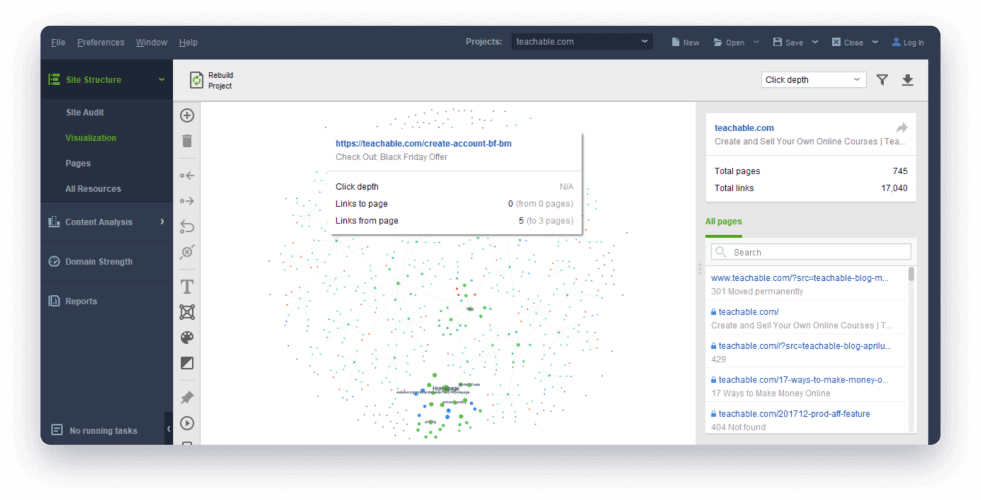Click the share arrow next to teachable.com
This screenshot has height=500, width=981.
902,128
